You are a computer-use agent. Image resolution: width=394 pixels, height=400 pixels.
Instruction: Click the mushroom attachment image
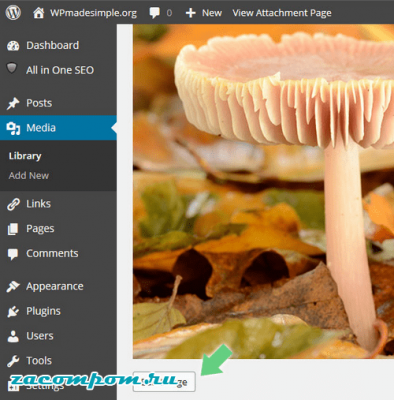coord(263,191)
